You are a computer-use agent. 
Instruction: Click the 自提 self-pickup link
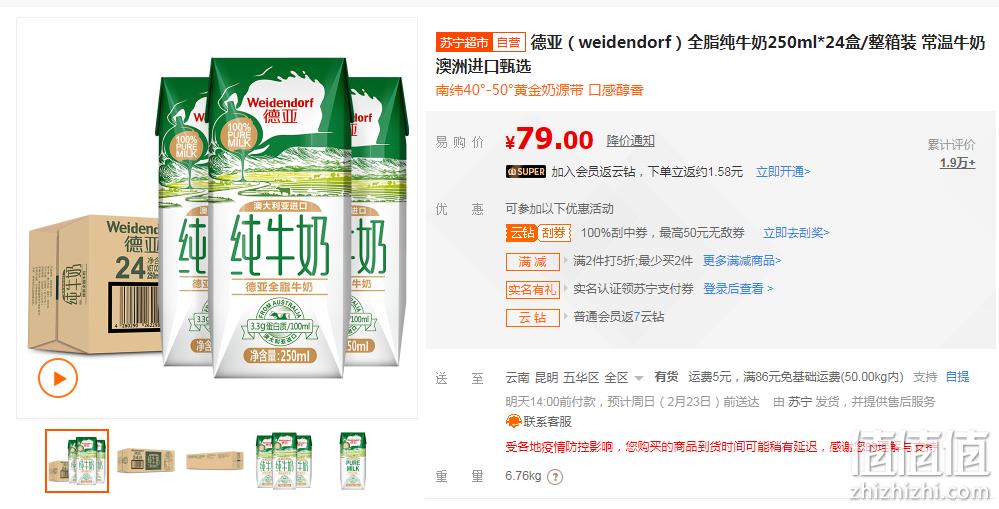[958, 377]
